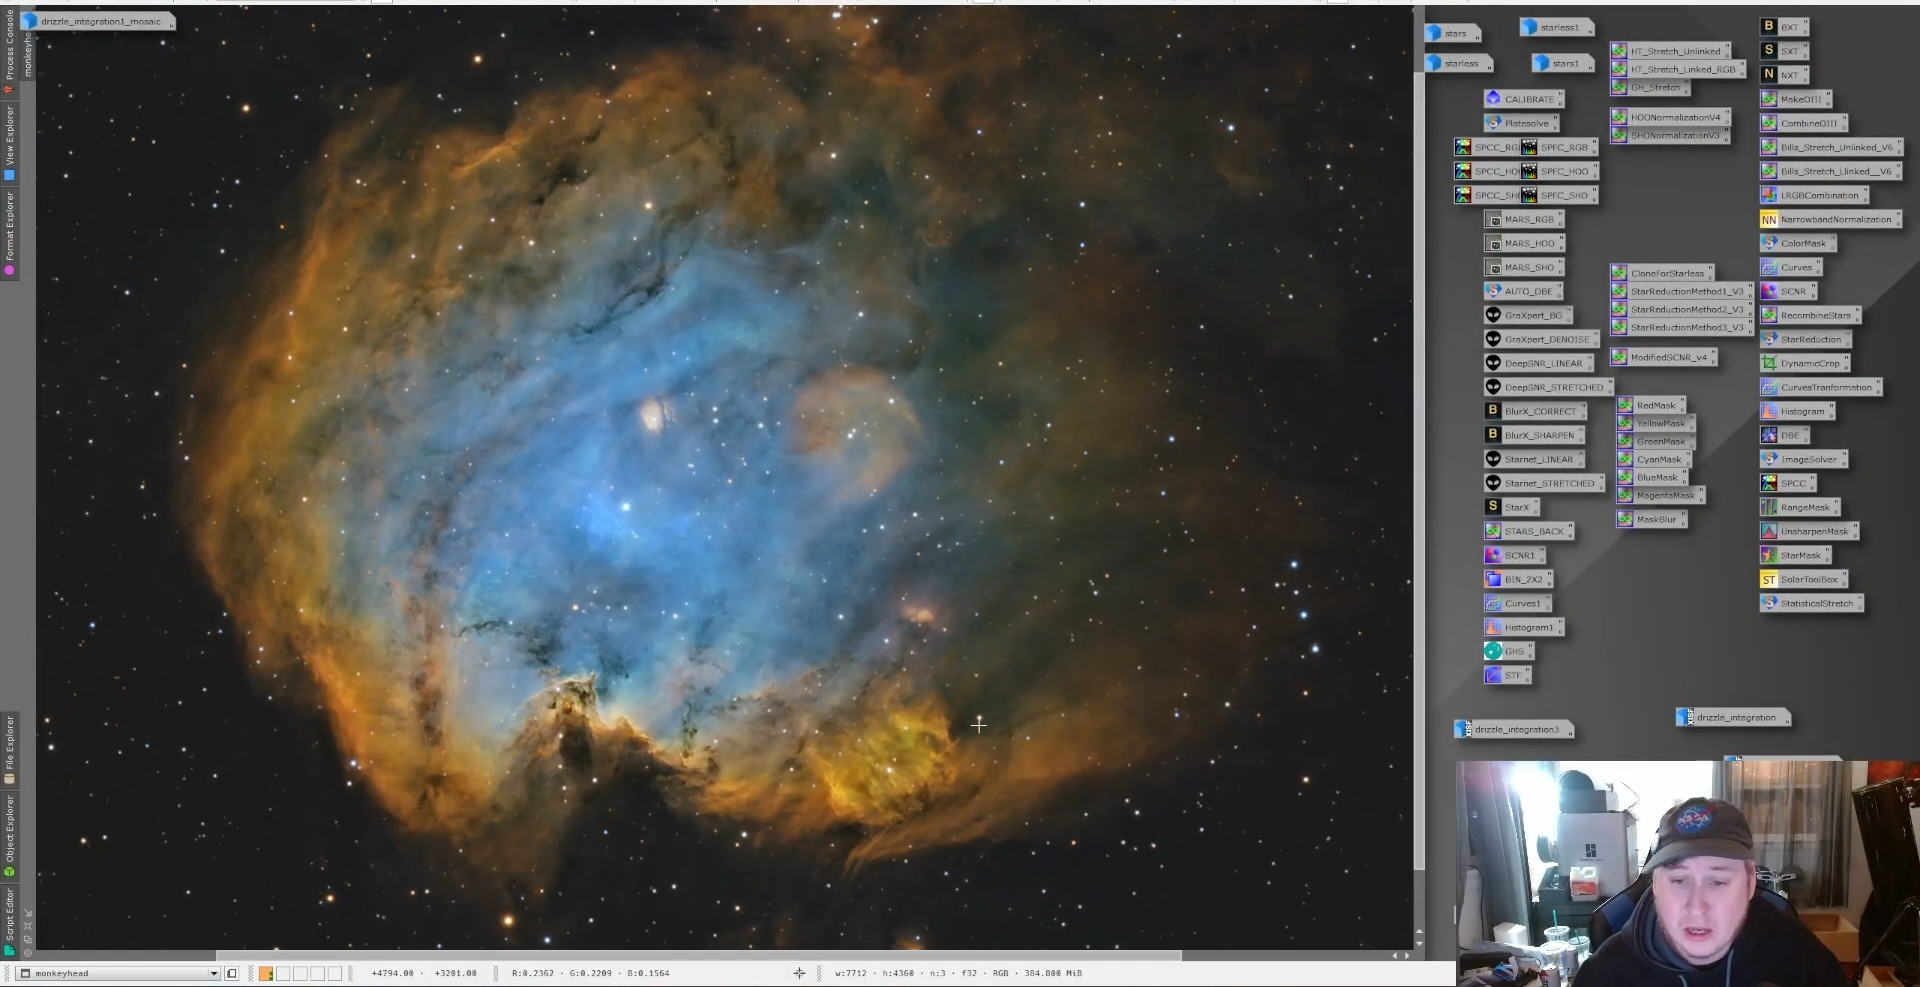The image size is (1920, 987).
Task: Open the StarMask process icon
Action: pos(1799,556)
